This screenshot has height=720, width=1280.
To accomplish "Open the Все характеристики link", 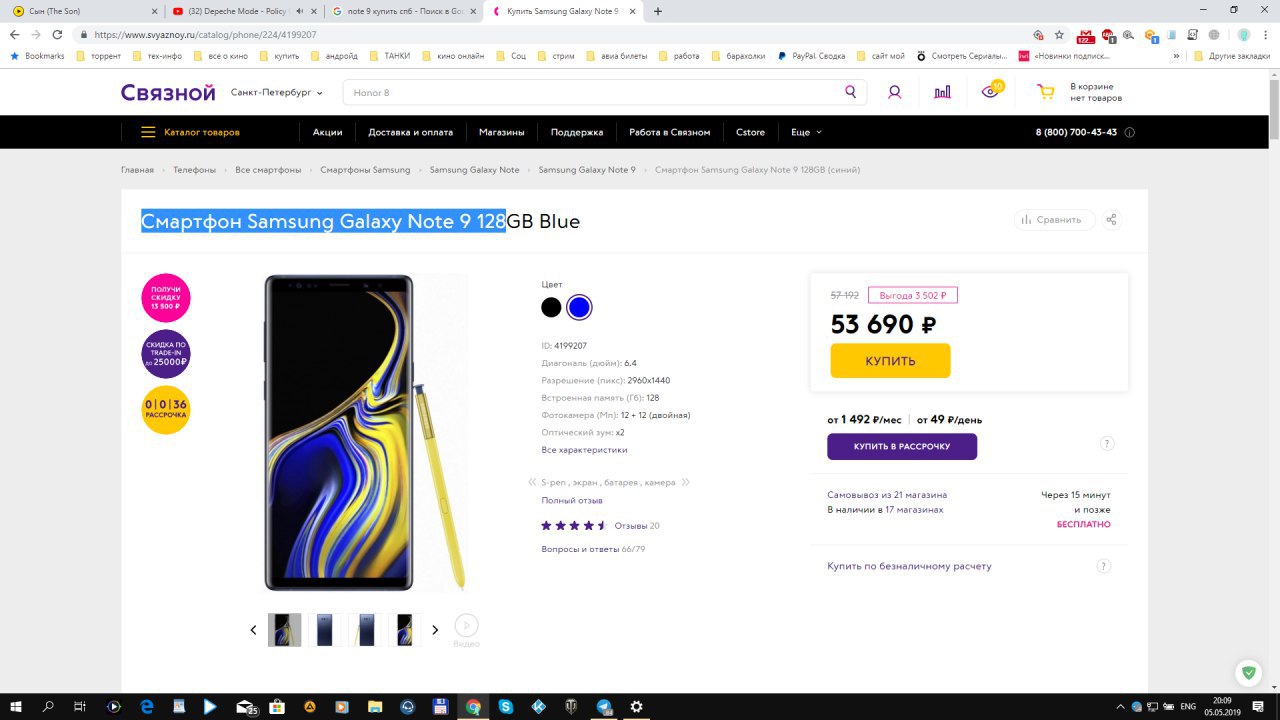I will tap(584, 450).
